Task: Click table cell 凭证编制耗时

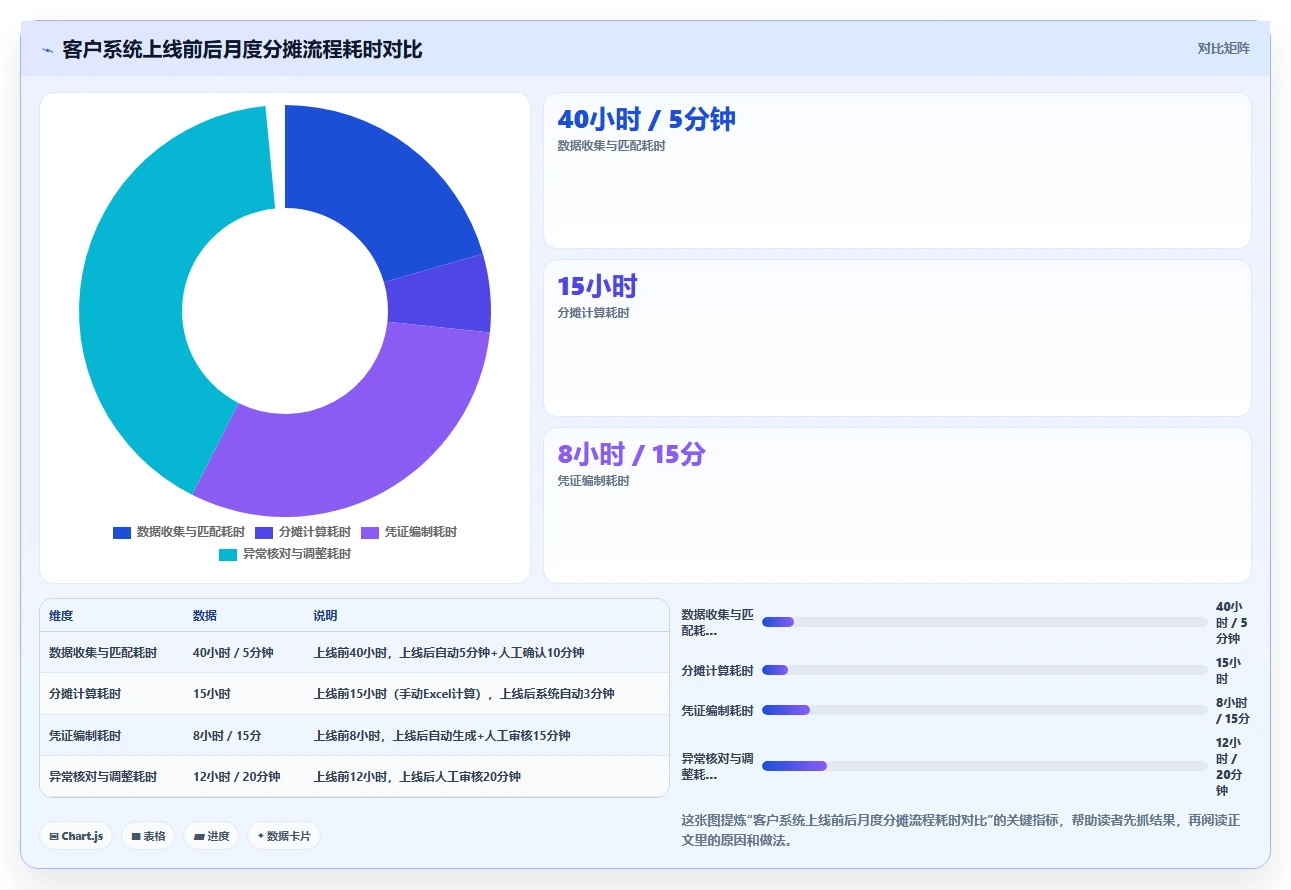Action: (85, 736)
